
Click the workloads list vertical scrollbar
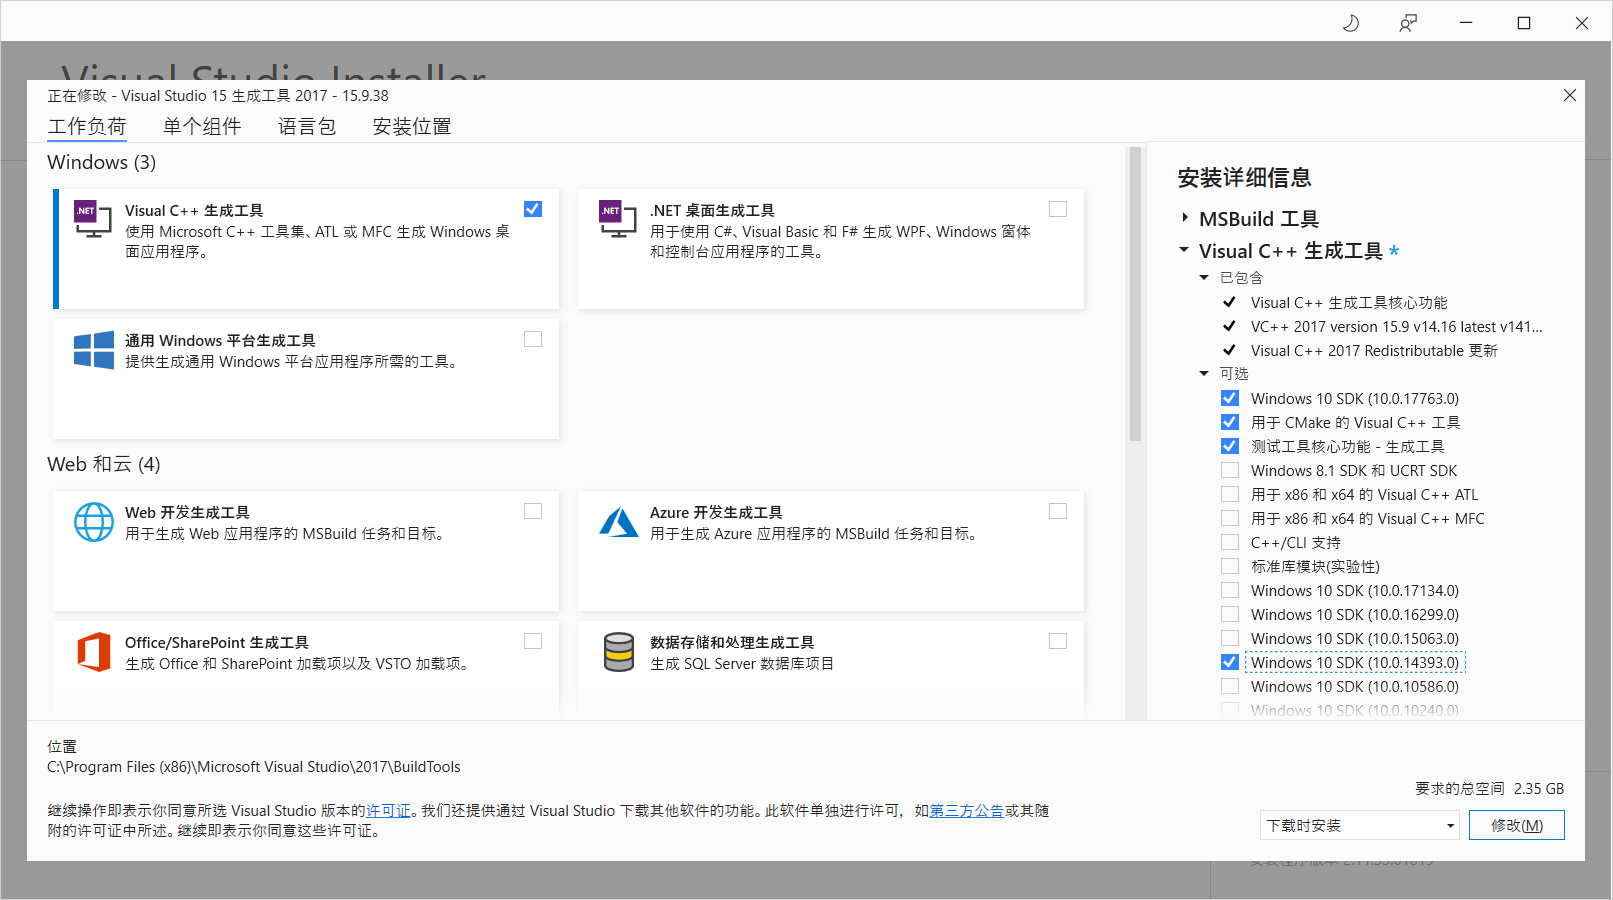coord(1135,295)
